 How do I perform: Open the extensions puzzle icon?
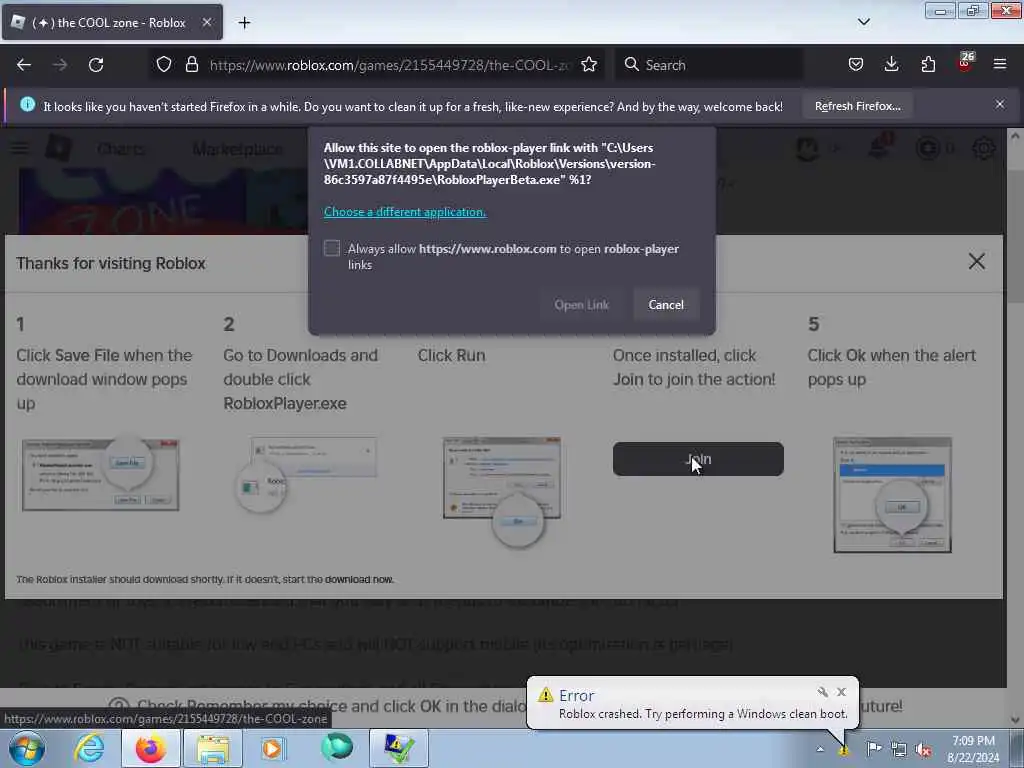click(x=928, y=65)
